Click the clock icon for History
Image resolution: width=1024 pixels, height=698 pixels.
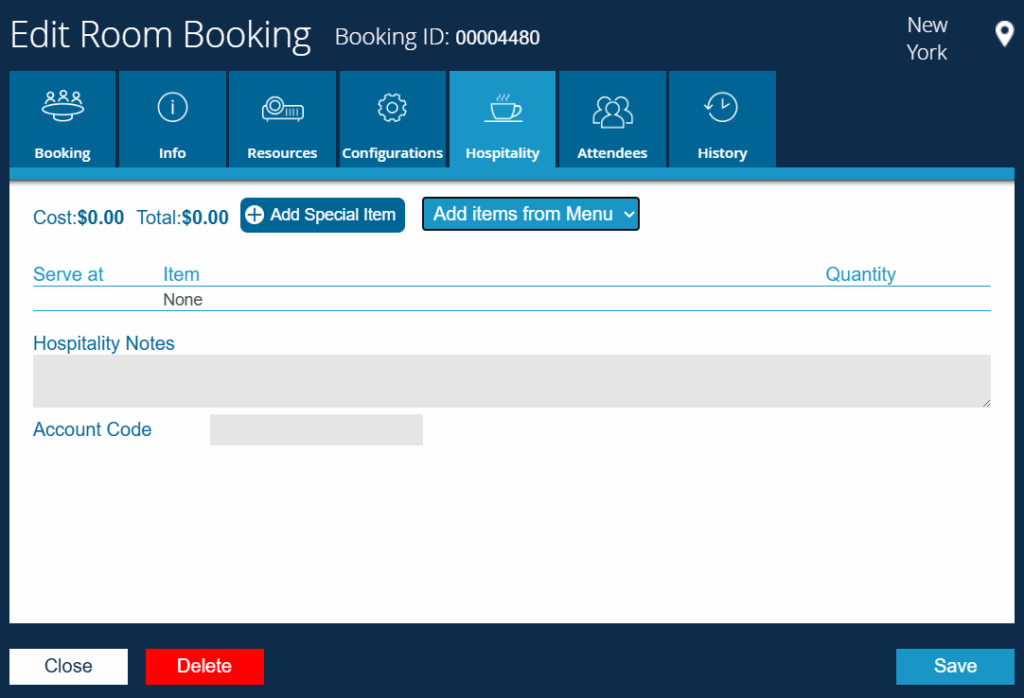(x=721, y=107)
